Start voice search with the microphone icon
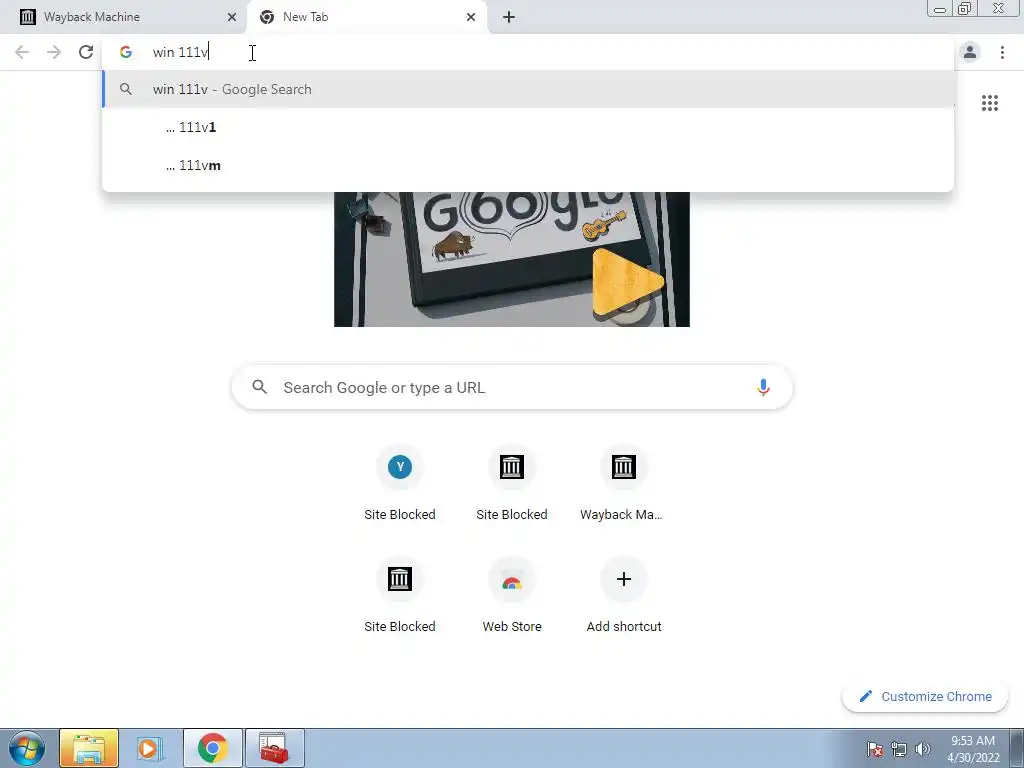The width and height of the screenshot is (1024, 768). (763, 387)
